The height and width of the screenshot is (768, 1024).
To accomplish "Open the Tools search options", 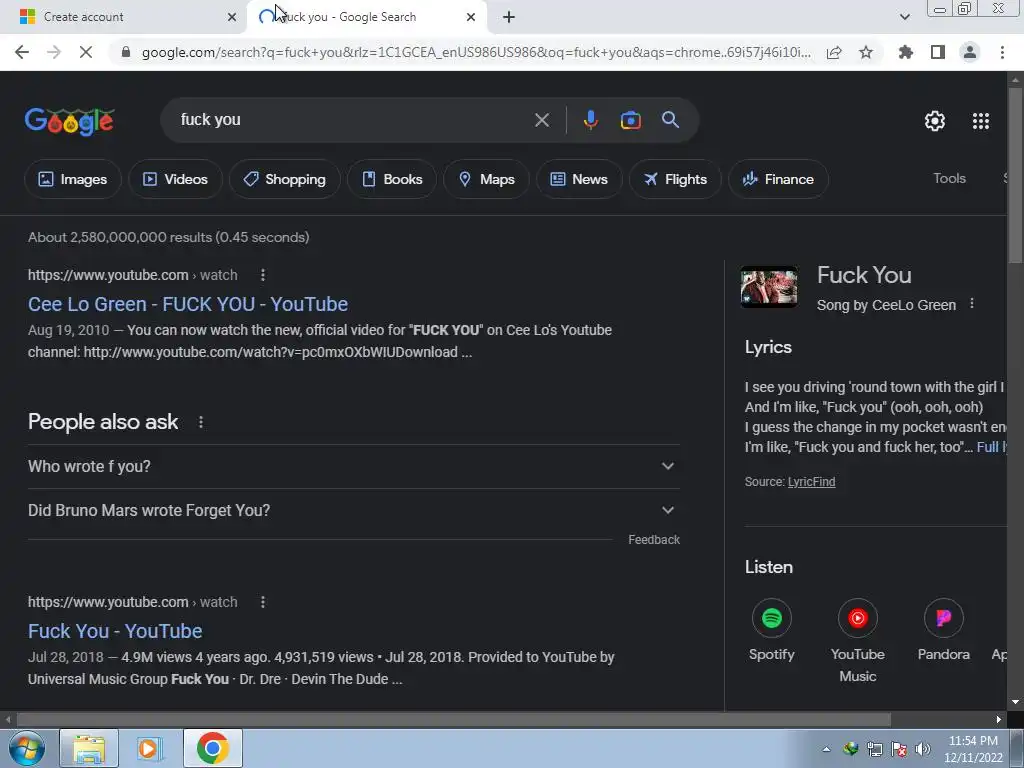I will point(949,178).
